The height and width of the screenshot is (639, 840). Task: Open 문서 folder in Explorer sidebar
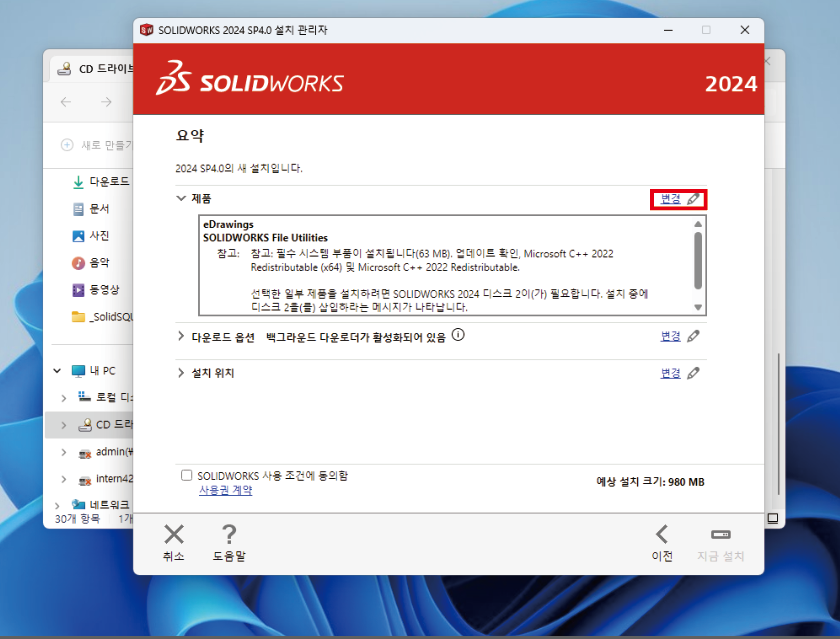coord(91,209)
